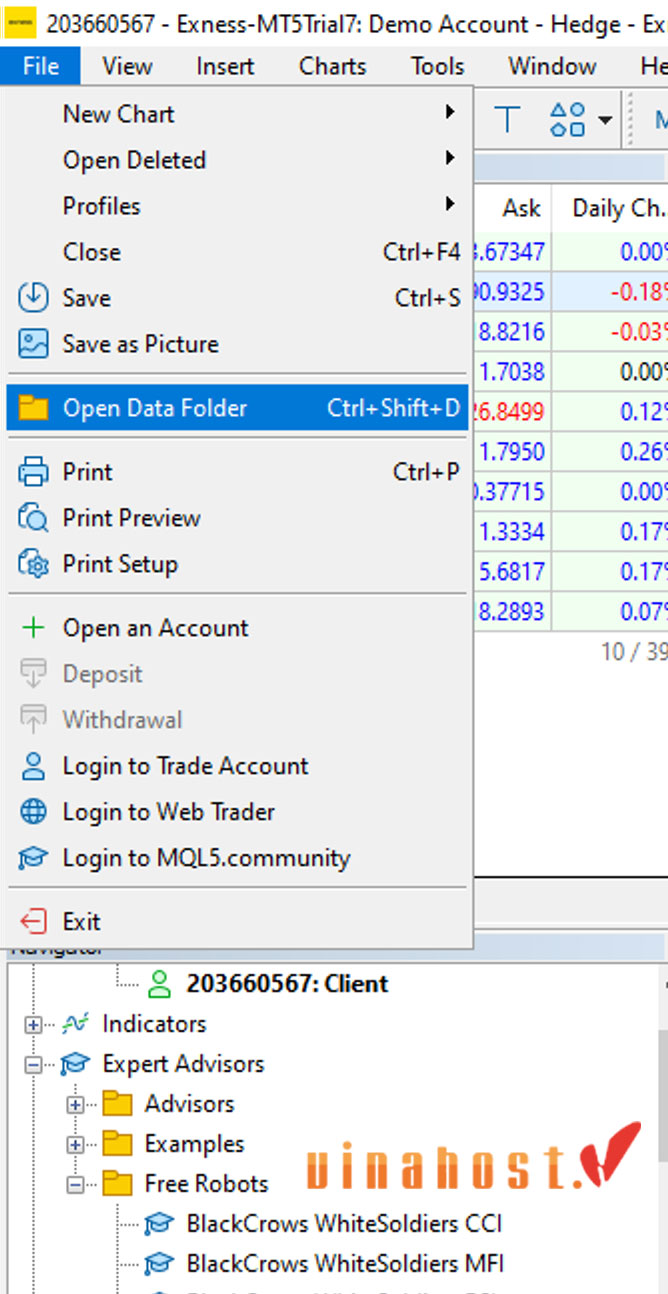The height and width of the screenshot is (1294, 668).
Task: Collapse the Free Robots folder
Action: (75, 1184)
